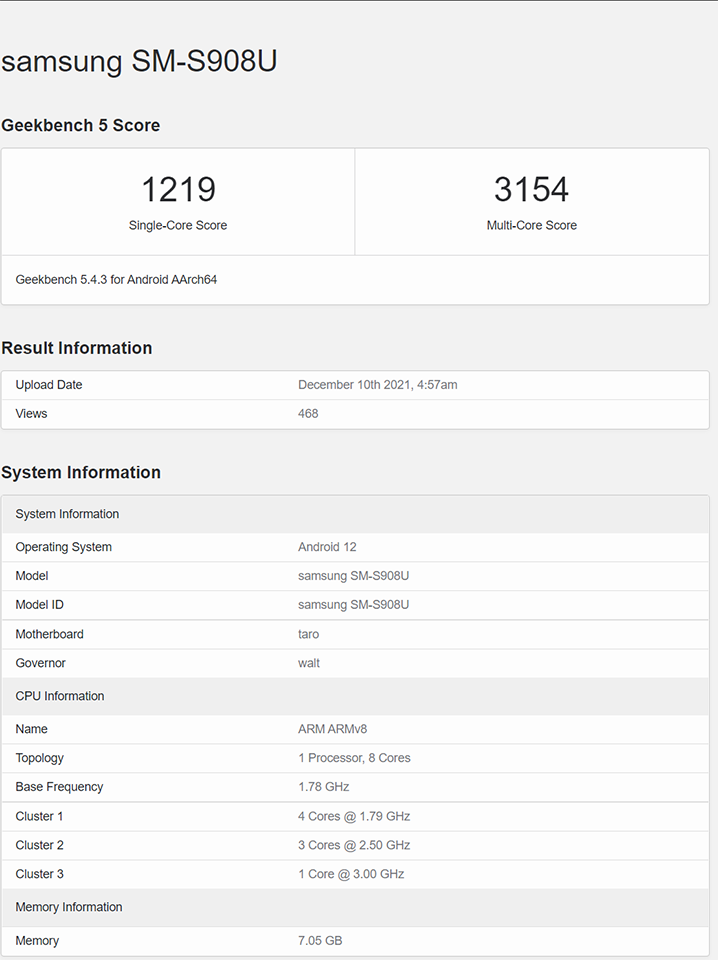Click the single-core score 1219
The width and height of the screenshot is (718, 960).
178,189
